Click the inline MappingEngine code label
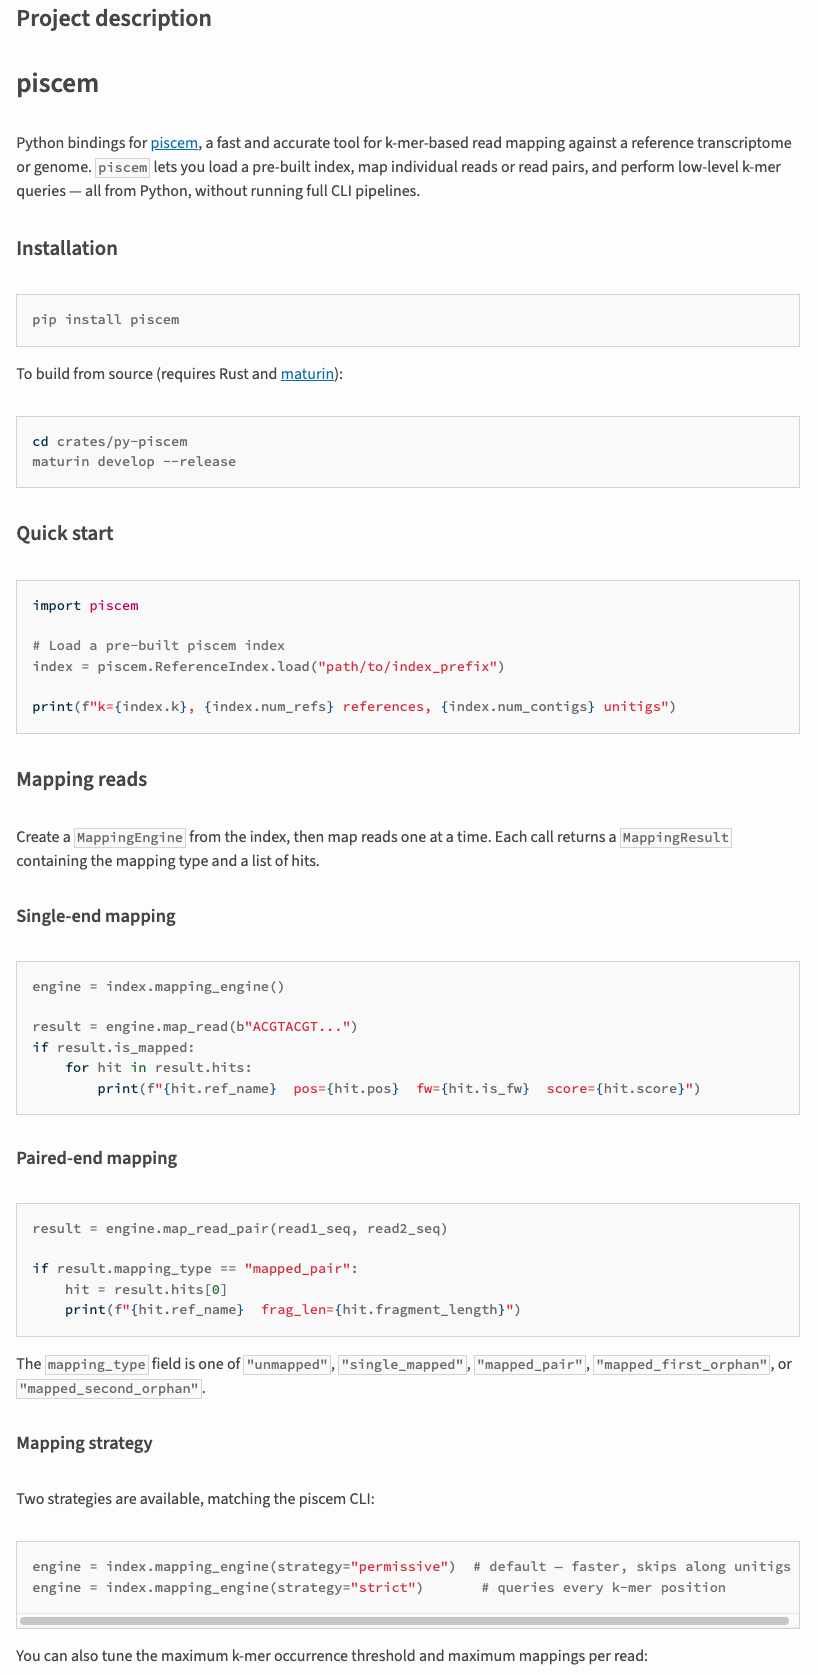Screen dimensions: 818x1675 pyautogui.click(x=130, y=838)
